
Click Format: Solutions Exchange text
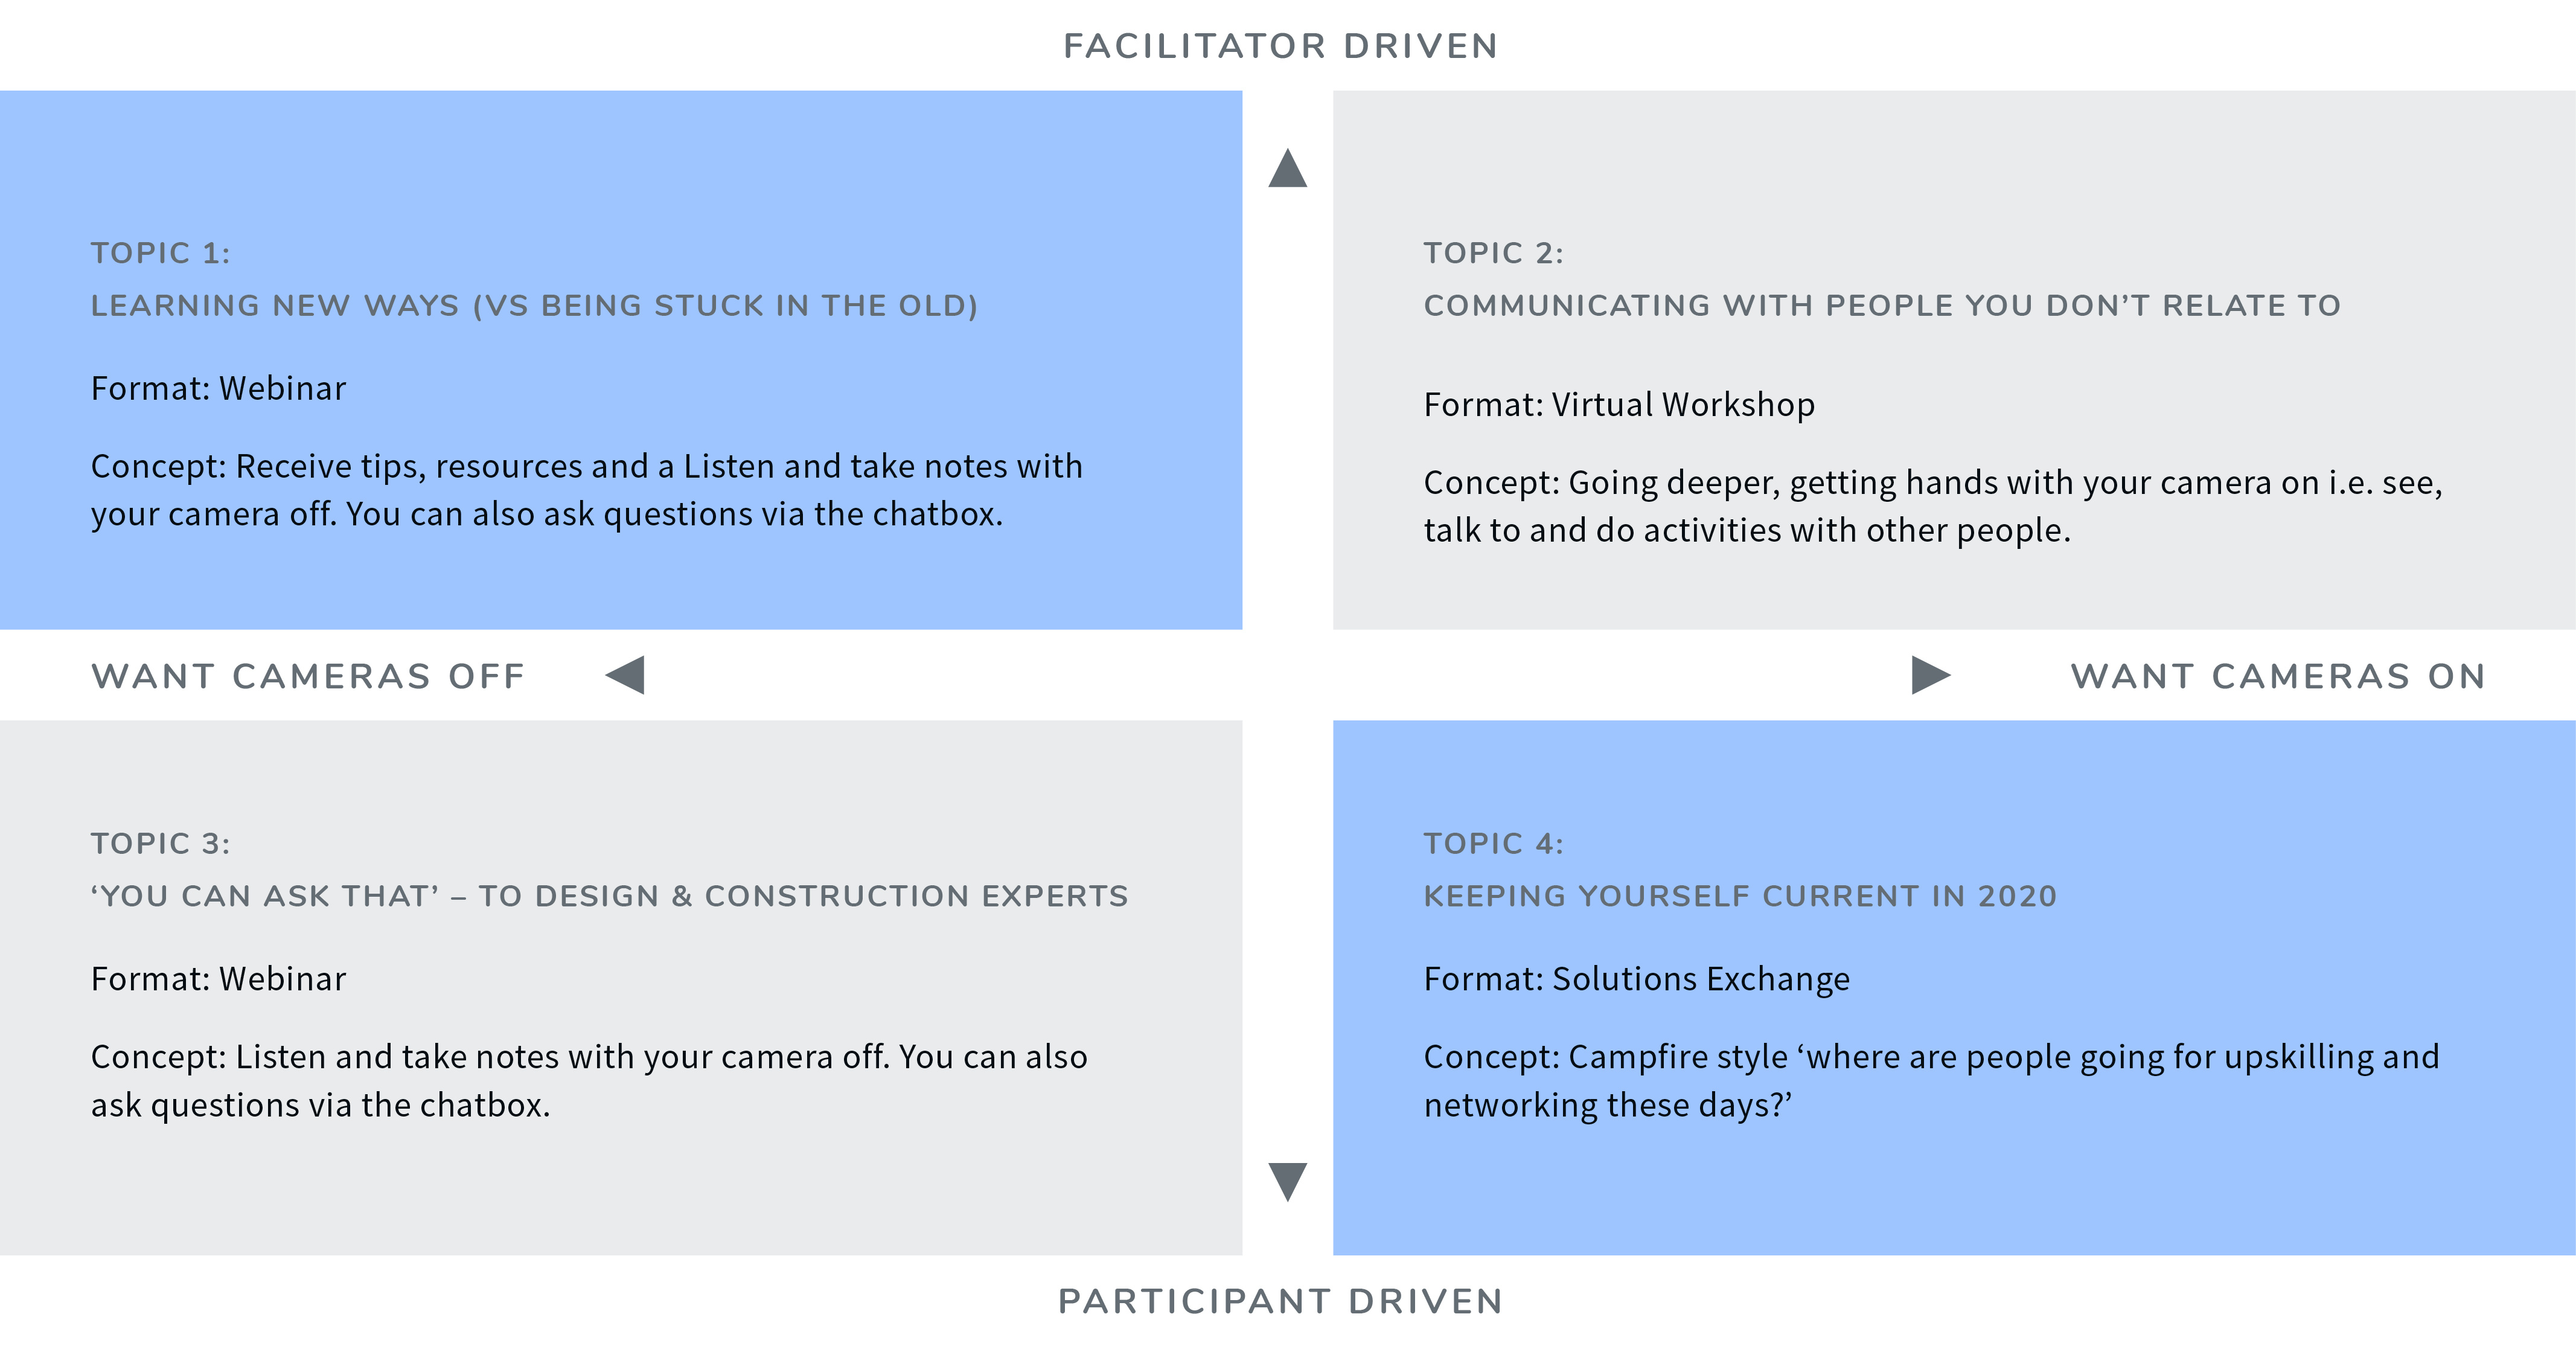tap(1636, 978)
